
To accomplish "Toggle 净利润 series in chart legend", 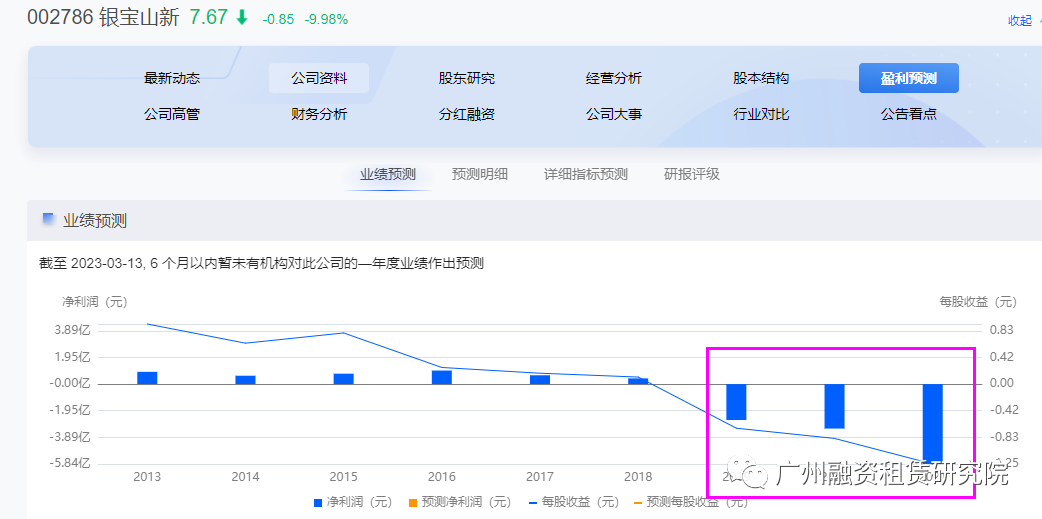I will 352,502.
